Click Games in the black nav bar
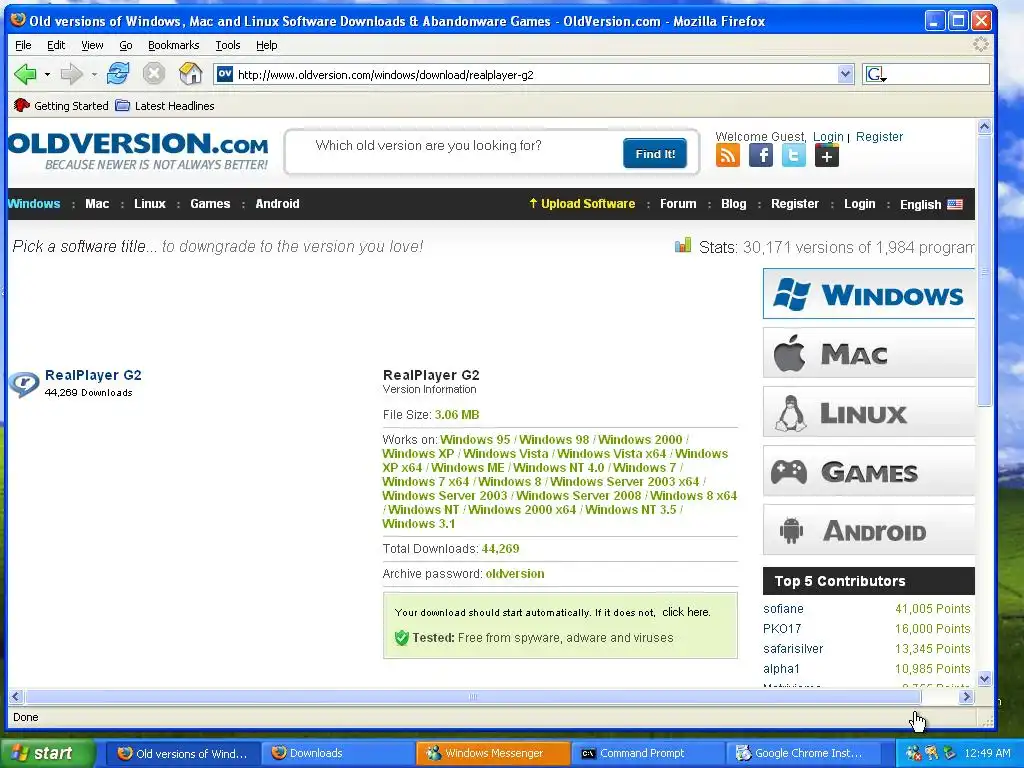This screenshot has width=1024, height=768. point(210,204)
